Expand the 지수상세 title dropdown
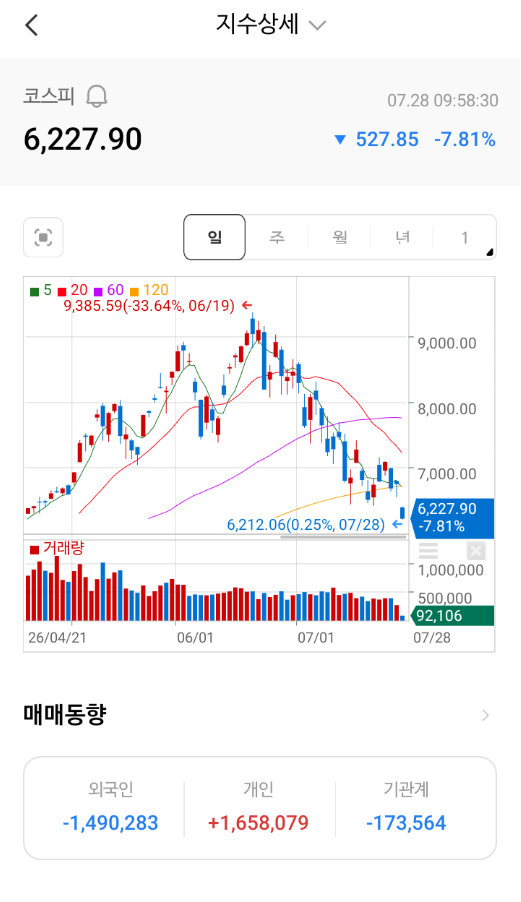The image size is (521, 902). pos(317,25)
